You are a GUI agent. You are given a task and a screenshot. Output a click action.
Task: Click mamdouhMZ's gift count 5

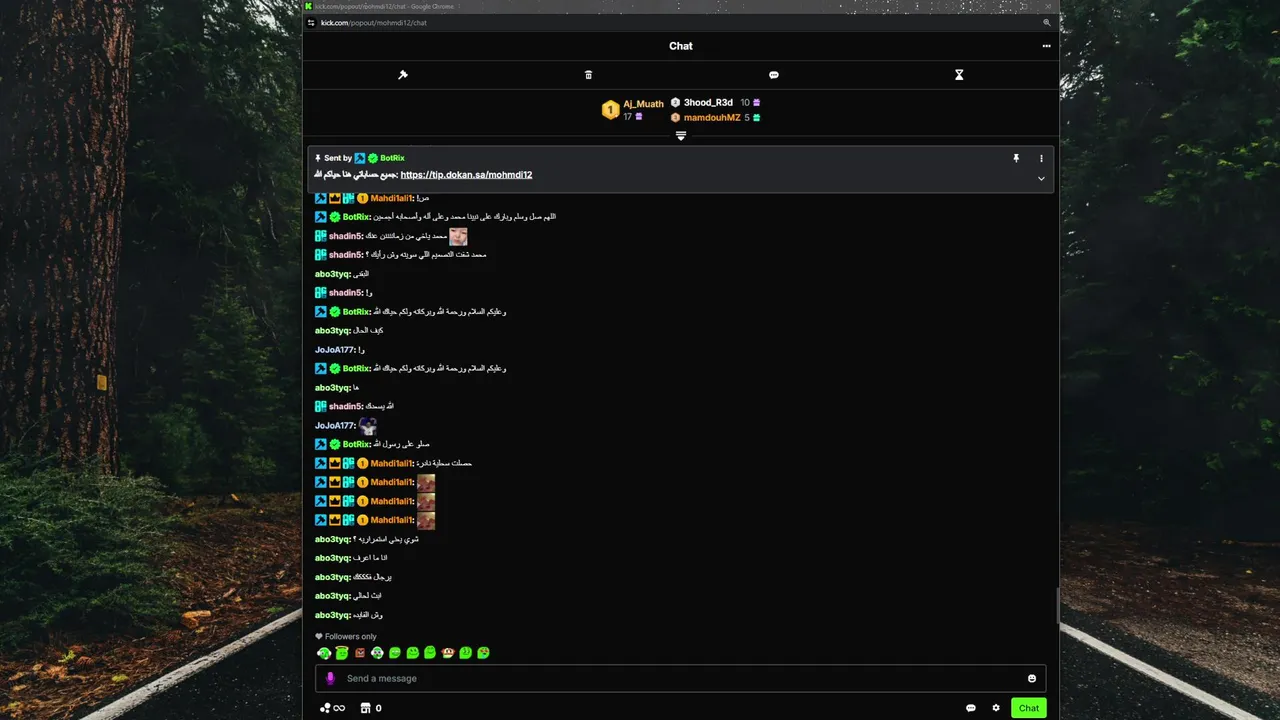(747, 118)
